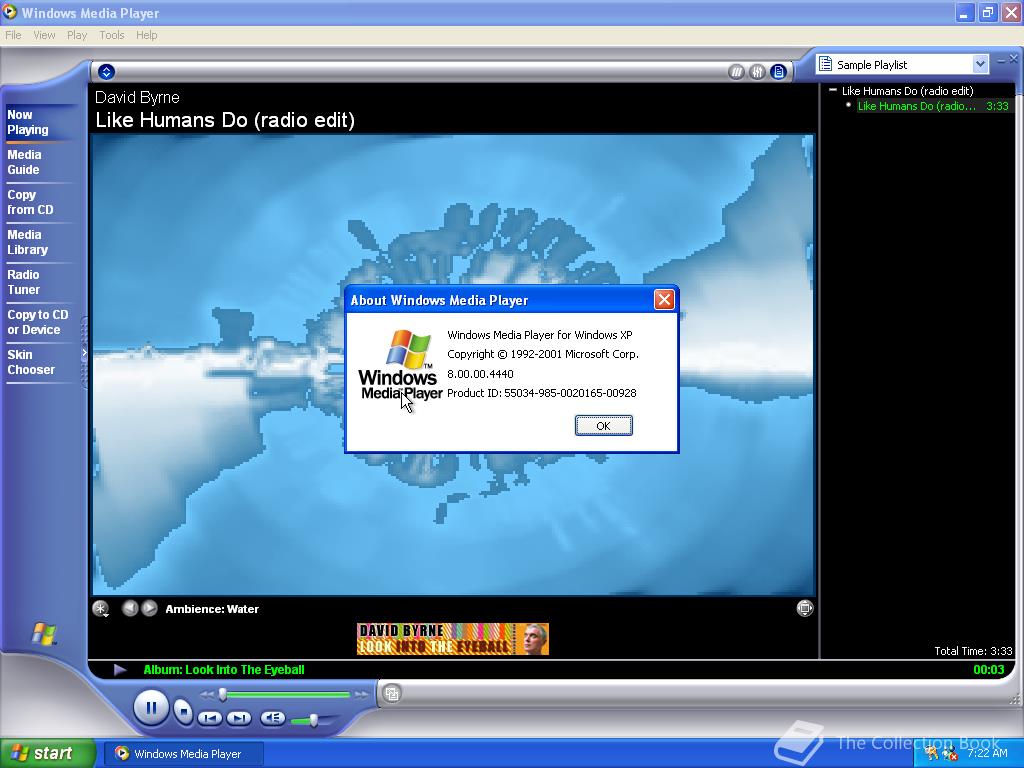Click the David Byrne album banner
This screenshot has height=768, width=1024.
pyautogui.click(x=453, y=639)
